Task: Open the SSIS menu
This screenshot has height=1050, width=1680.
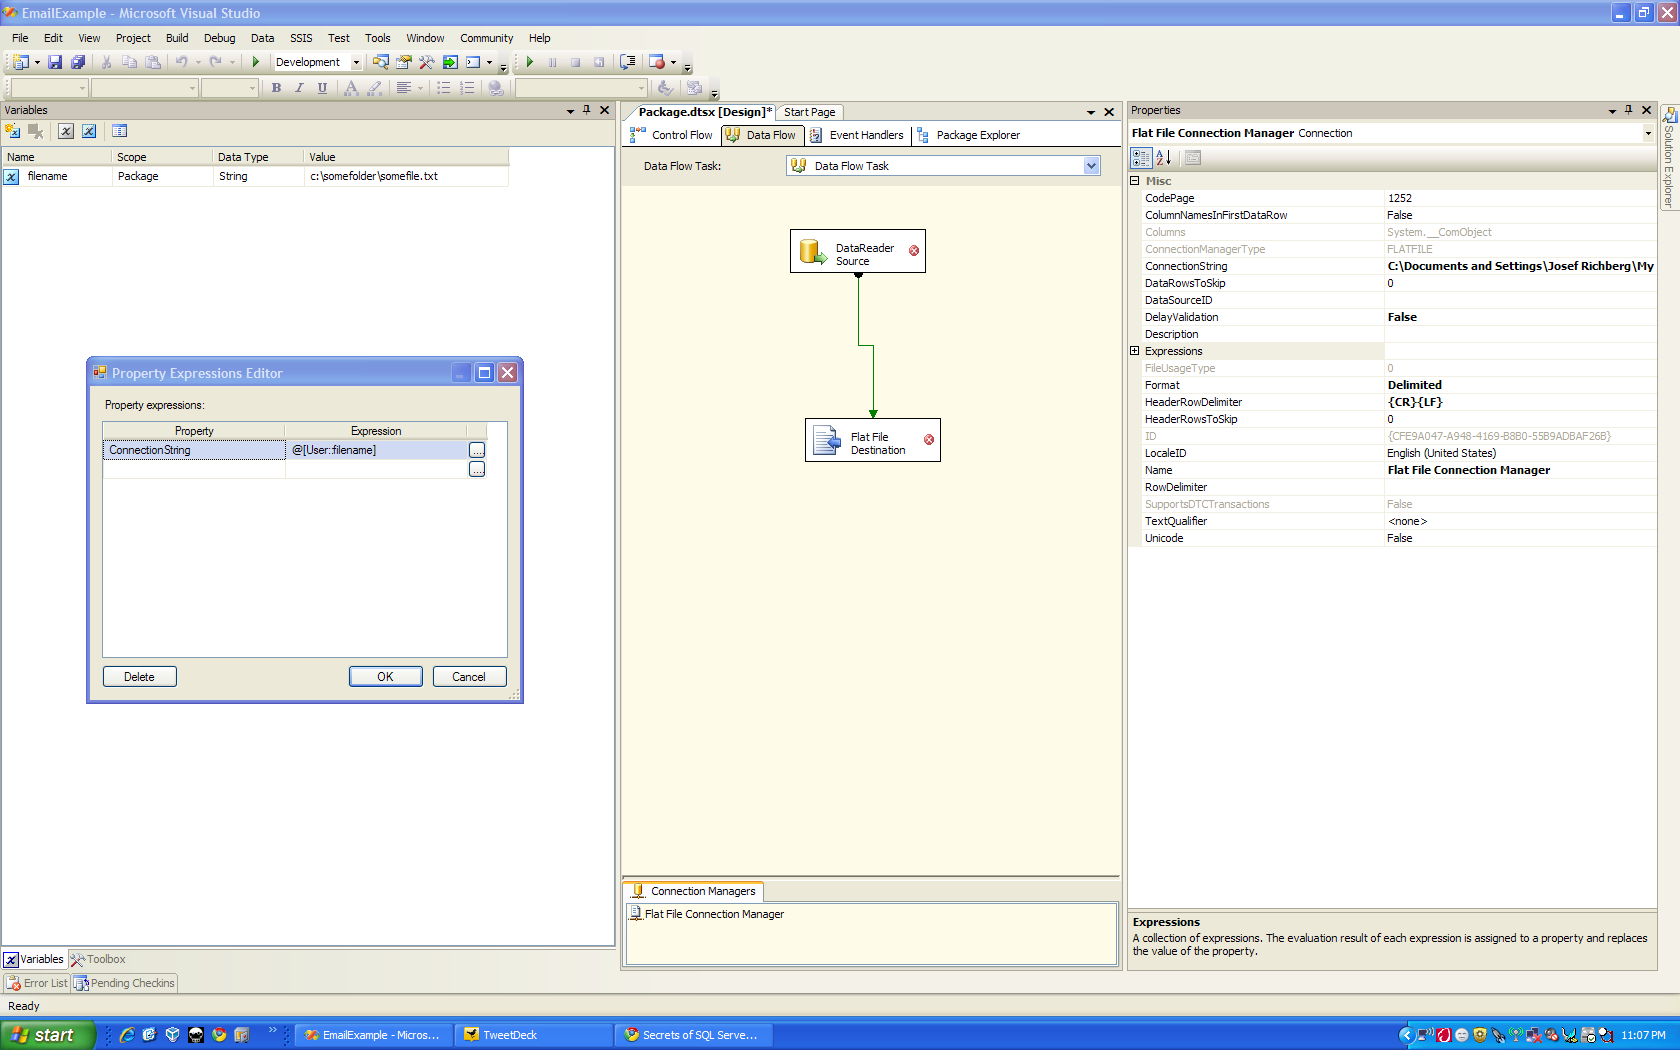Action: [x=301, y=38]
